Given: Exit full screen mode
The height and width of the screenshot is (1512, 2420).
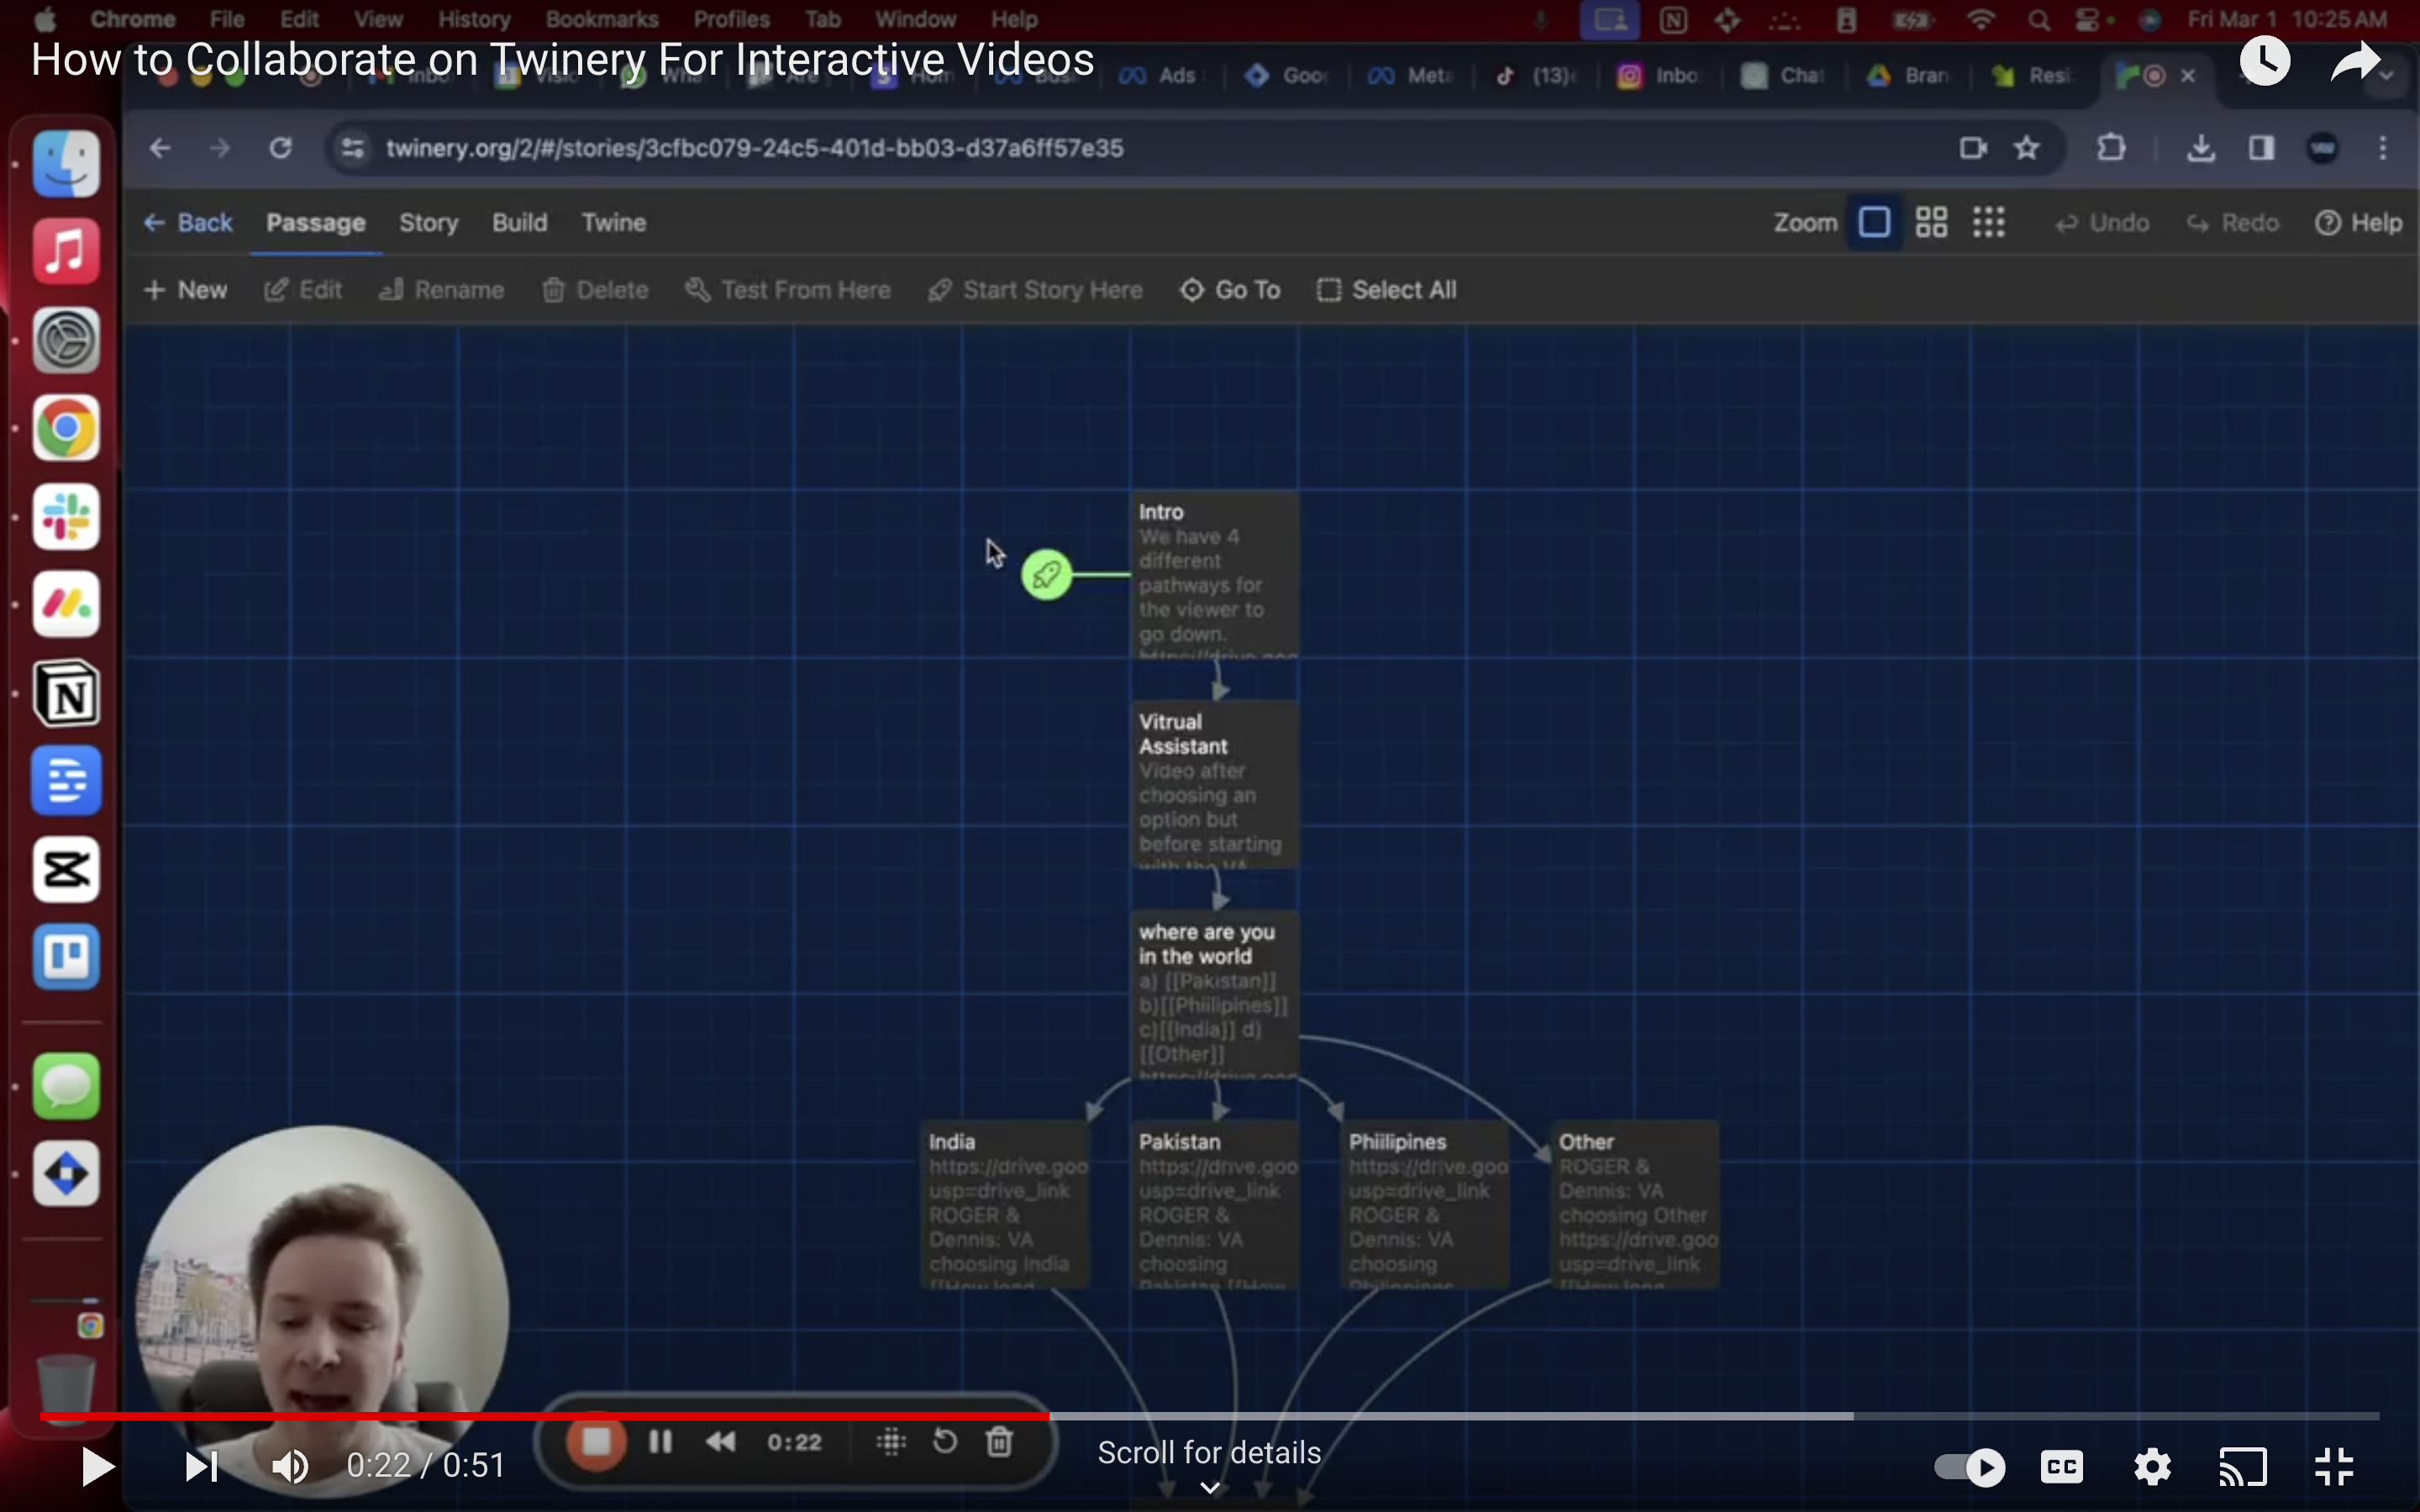Looking at the screenshot, I should pyautogui.click(x=2334, y=1467).
